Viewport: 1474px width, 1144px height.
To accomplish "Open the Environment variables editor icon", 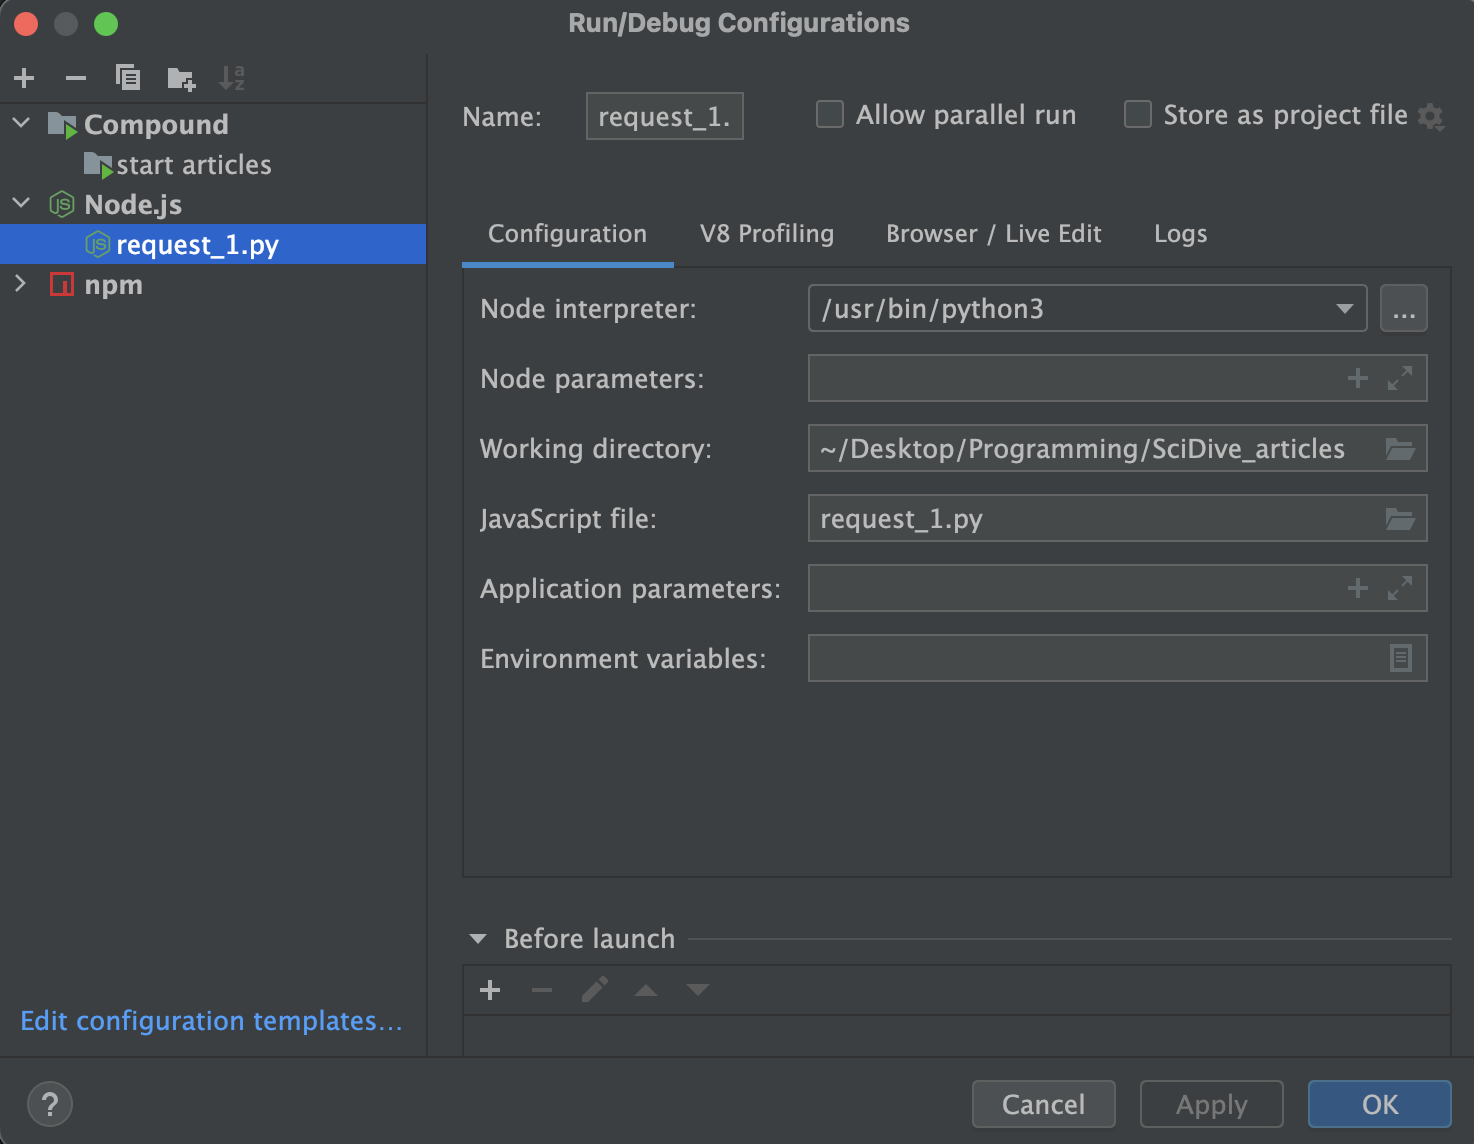I will click(1400, 658).
